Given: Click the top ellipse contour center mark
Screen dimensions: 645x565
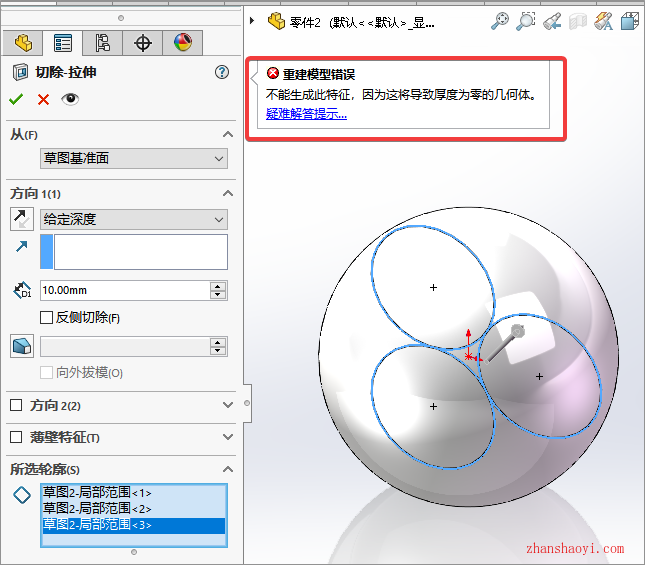Looking at the screenshot, I should (433, 287).
